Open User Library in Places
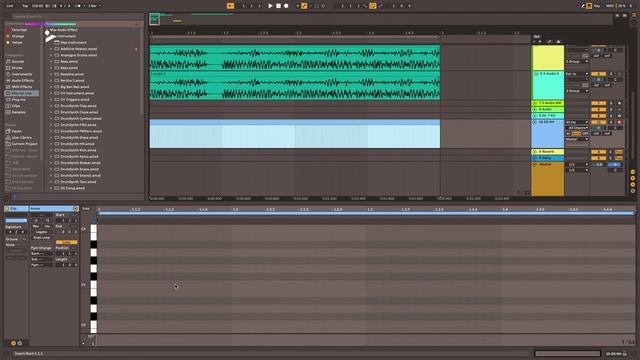 22,138
